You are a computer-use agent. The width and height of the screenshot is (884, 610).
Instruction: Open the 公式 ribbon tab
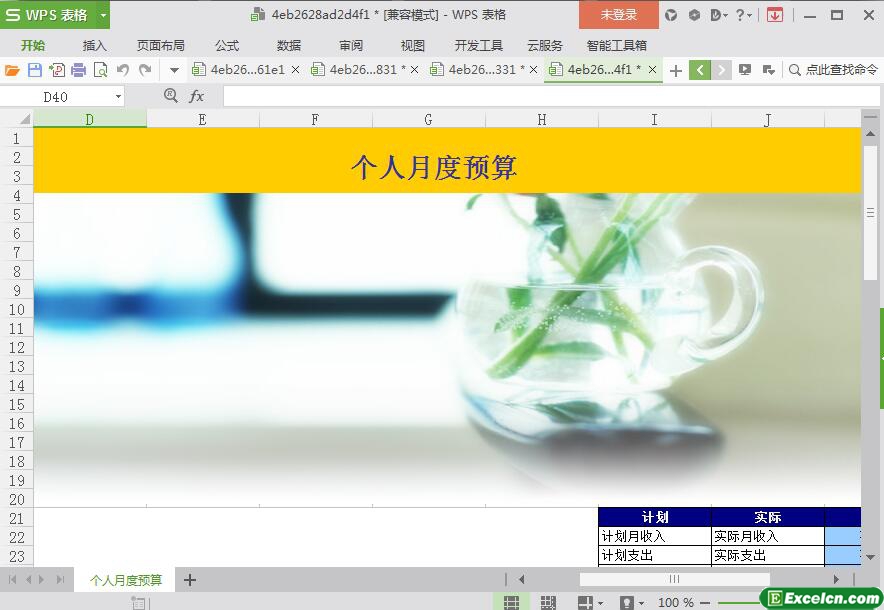pyautogui.click(x=227, y=46)
